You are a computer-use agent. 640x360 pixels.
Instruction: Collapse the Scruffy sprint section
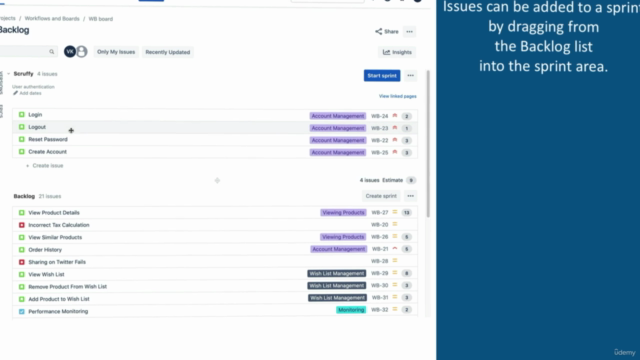9,74
